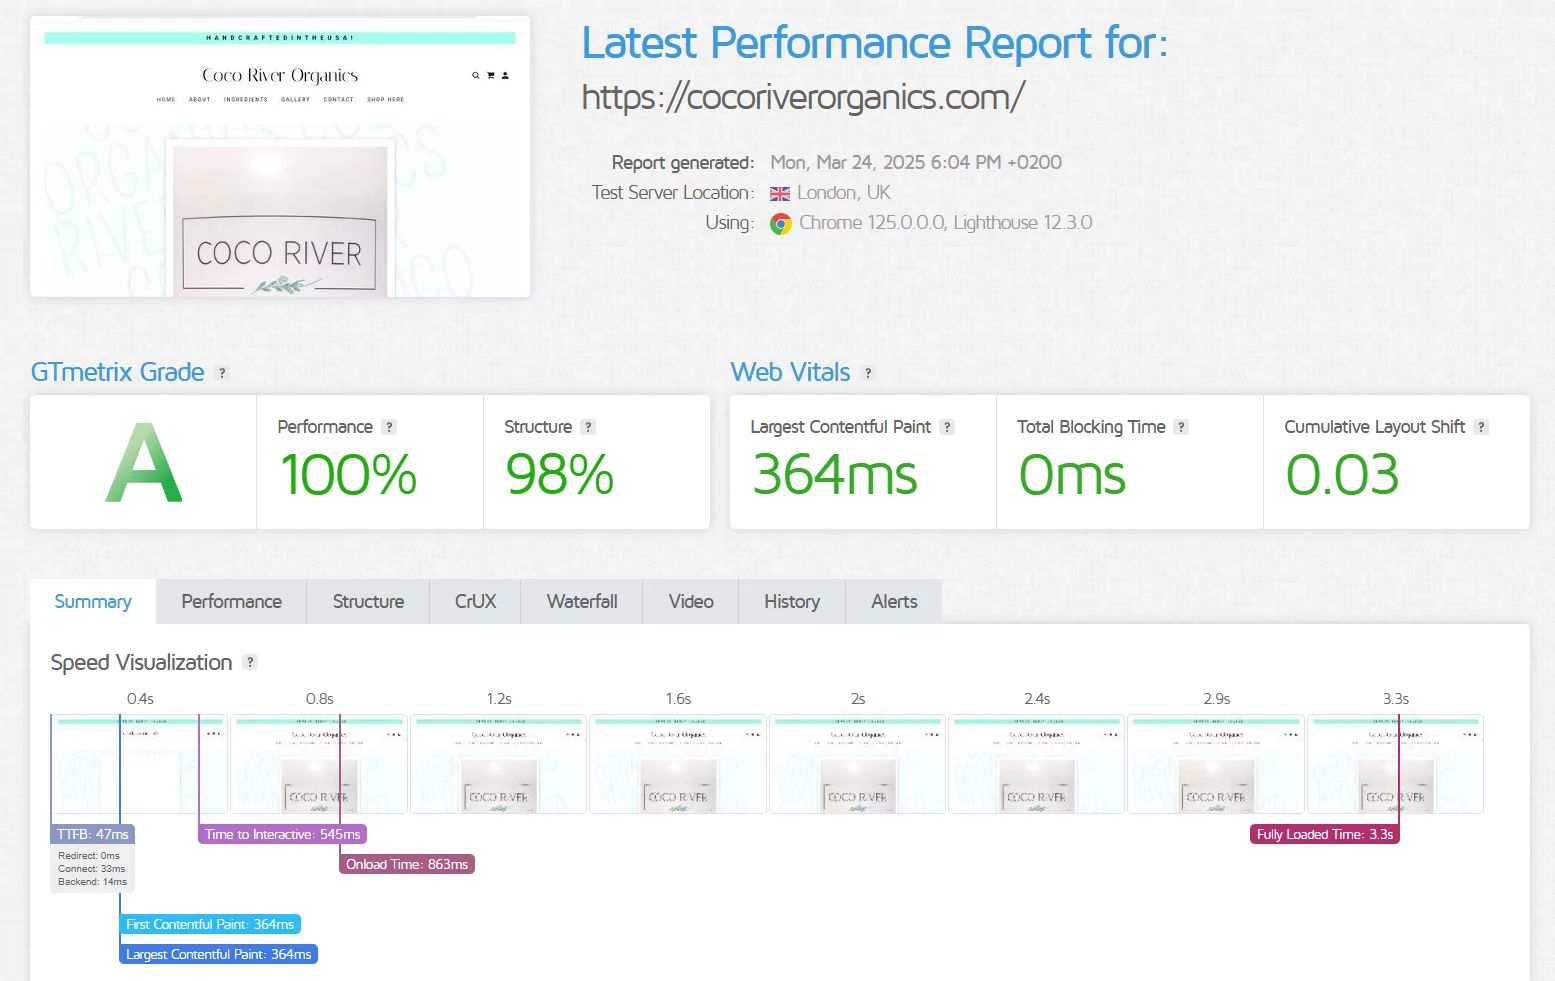Select the Video tab

(691, 602)
